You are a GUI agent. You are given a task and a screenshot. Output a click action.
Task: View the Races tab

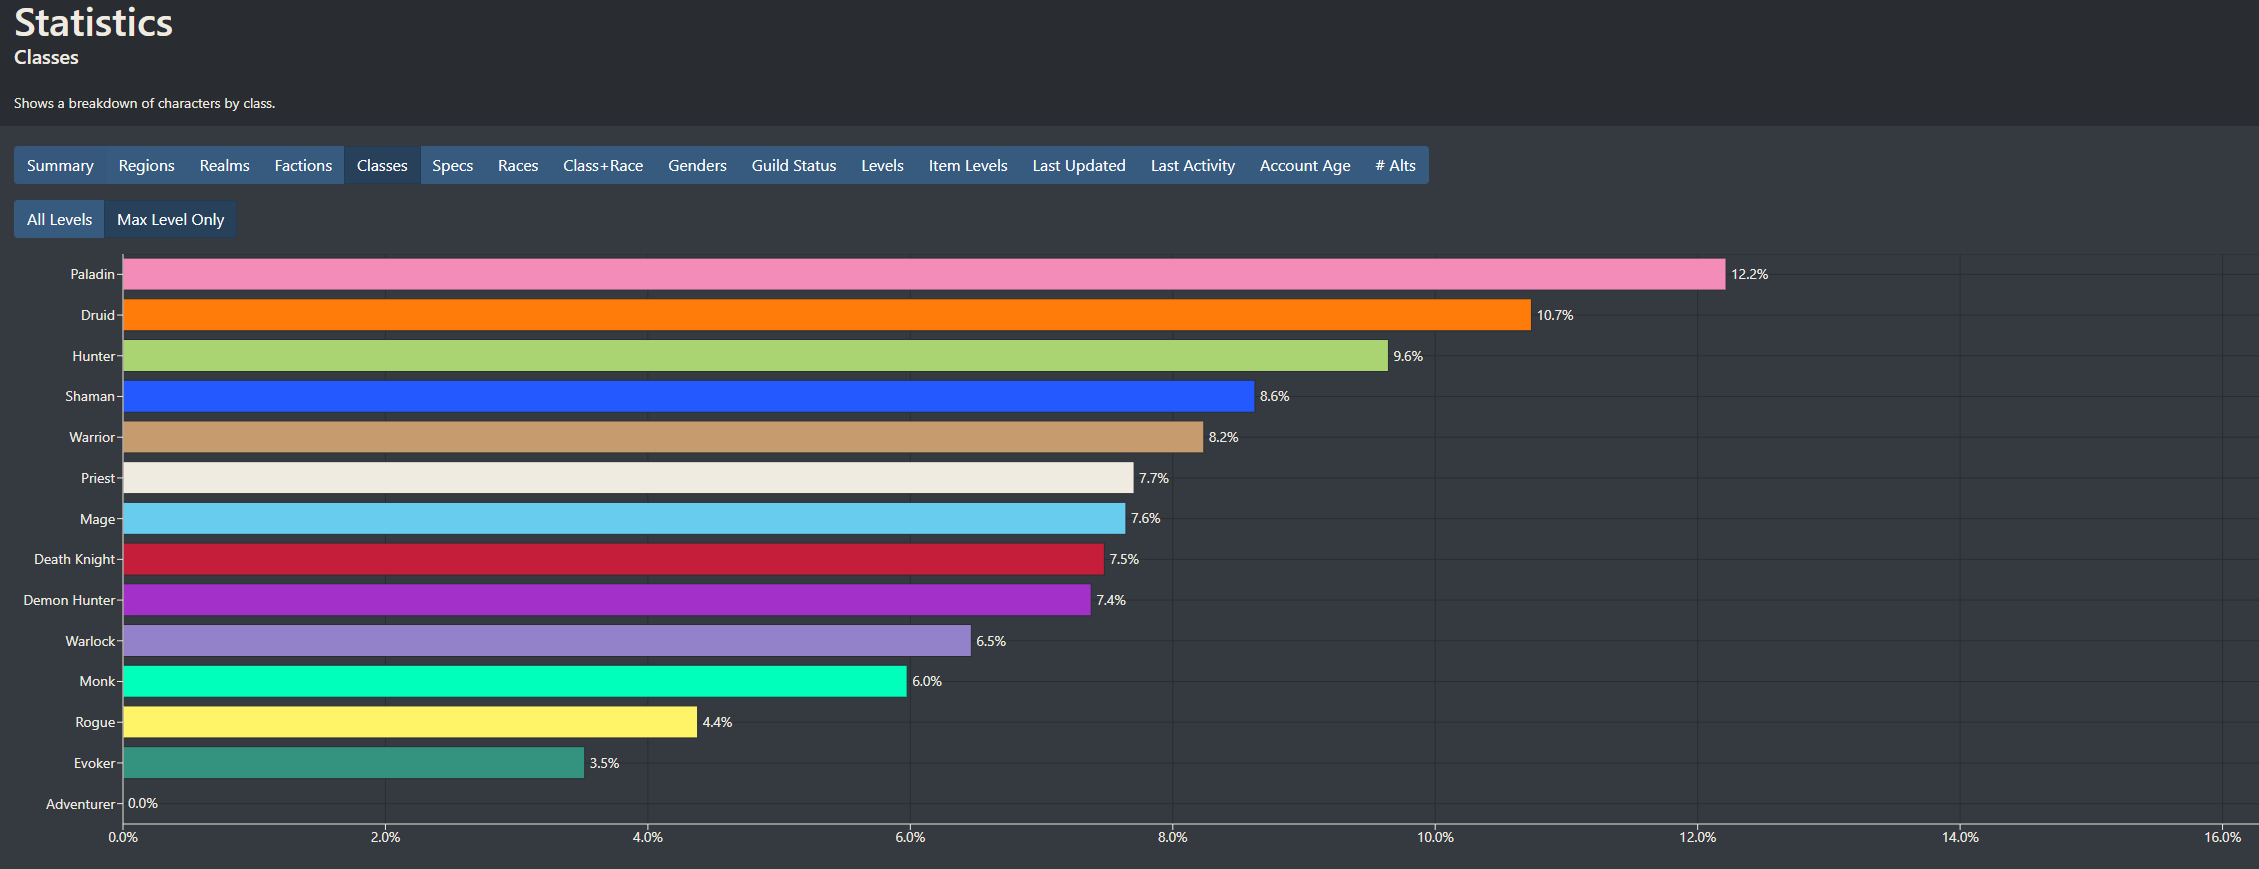518,165
